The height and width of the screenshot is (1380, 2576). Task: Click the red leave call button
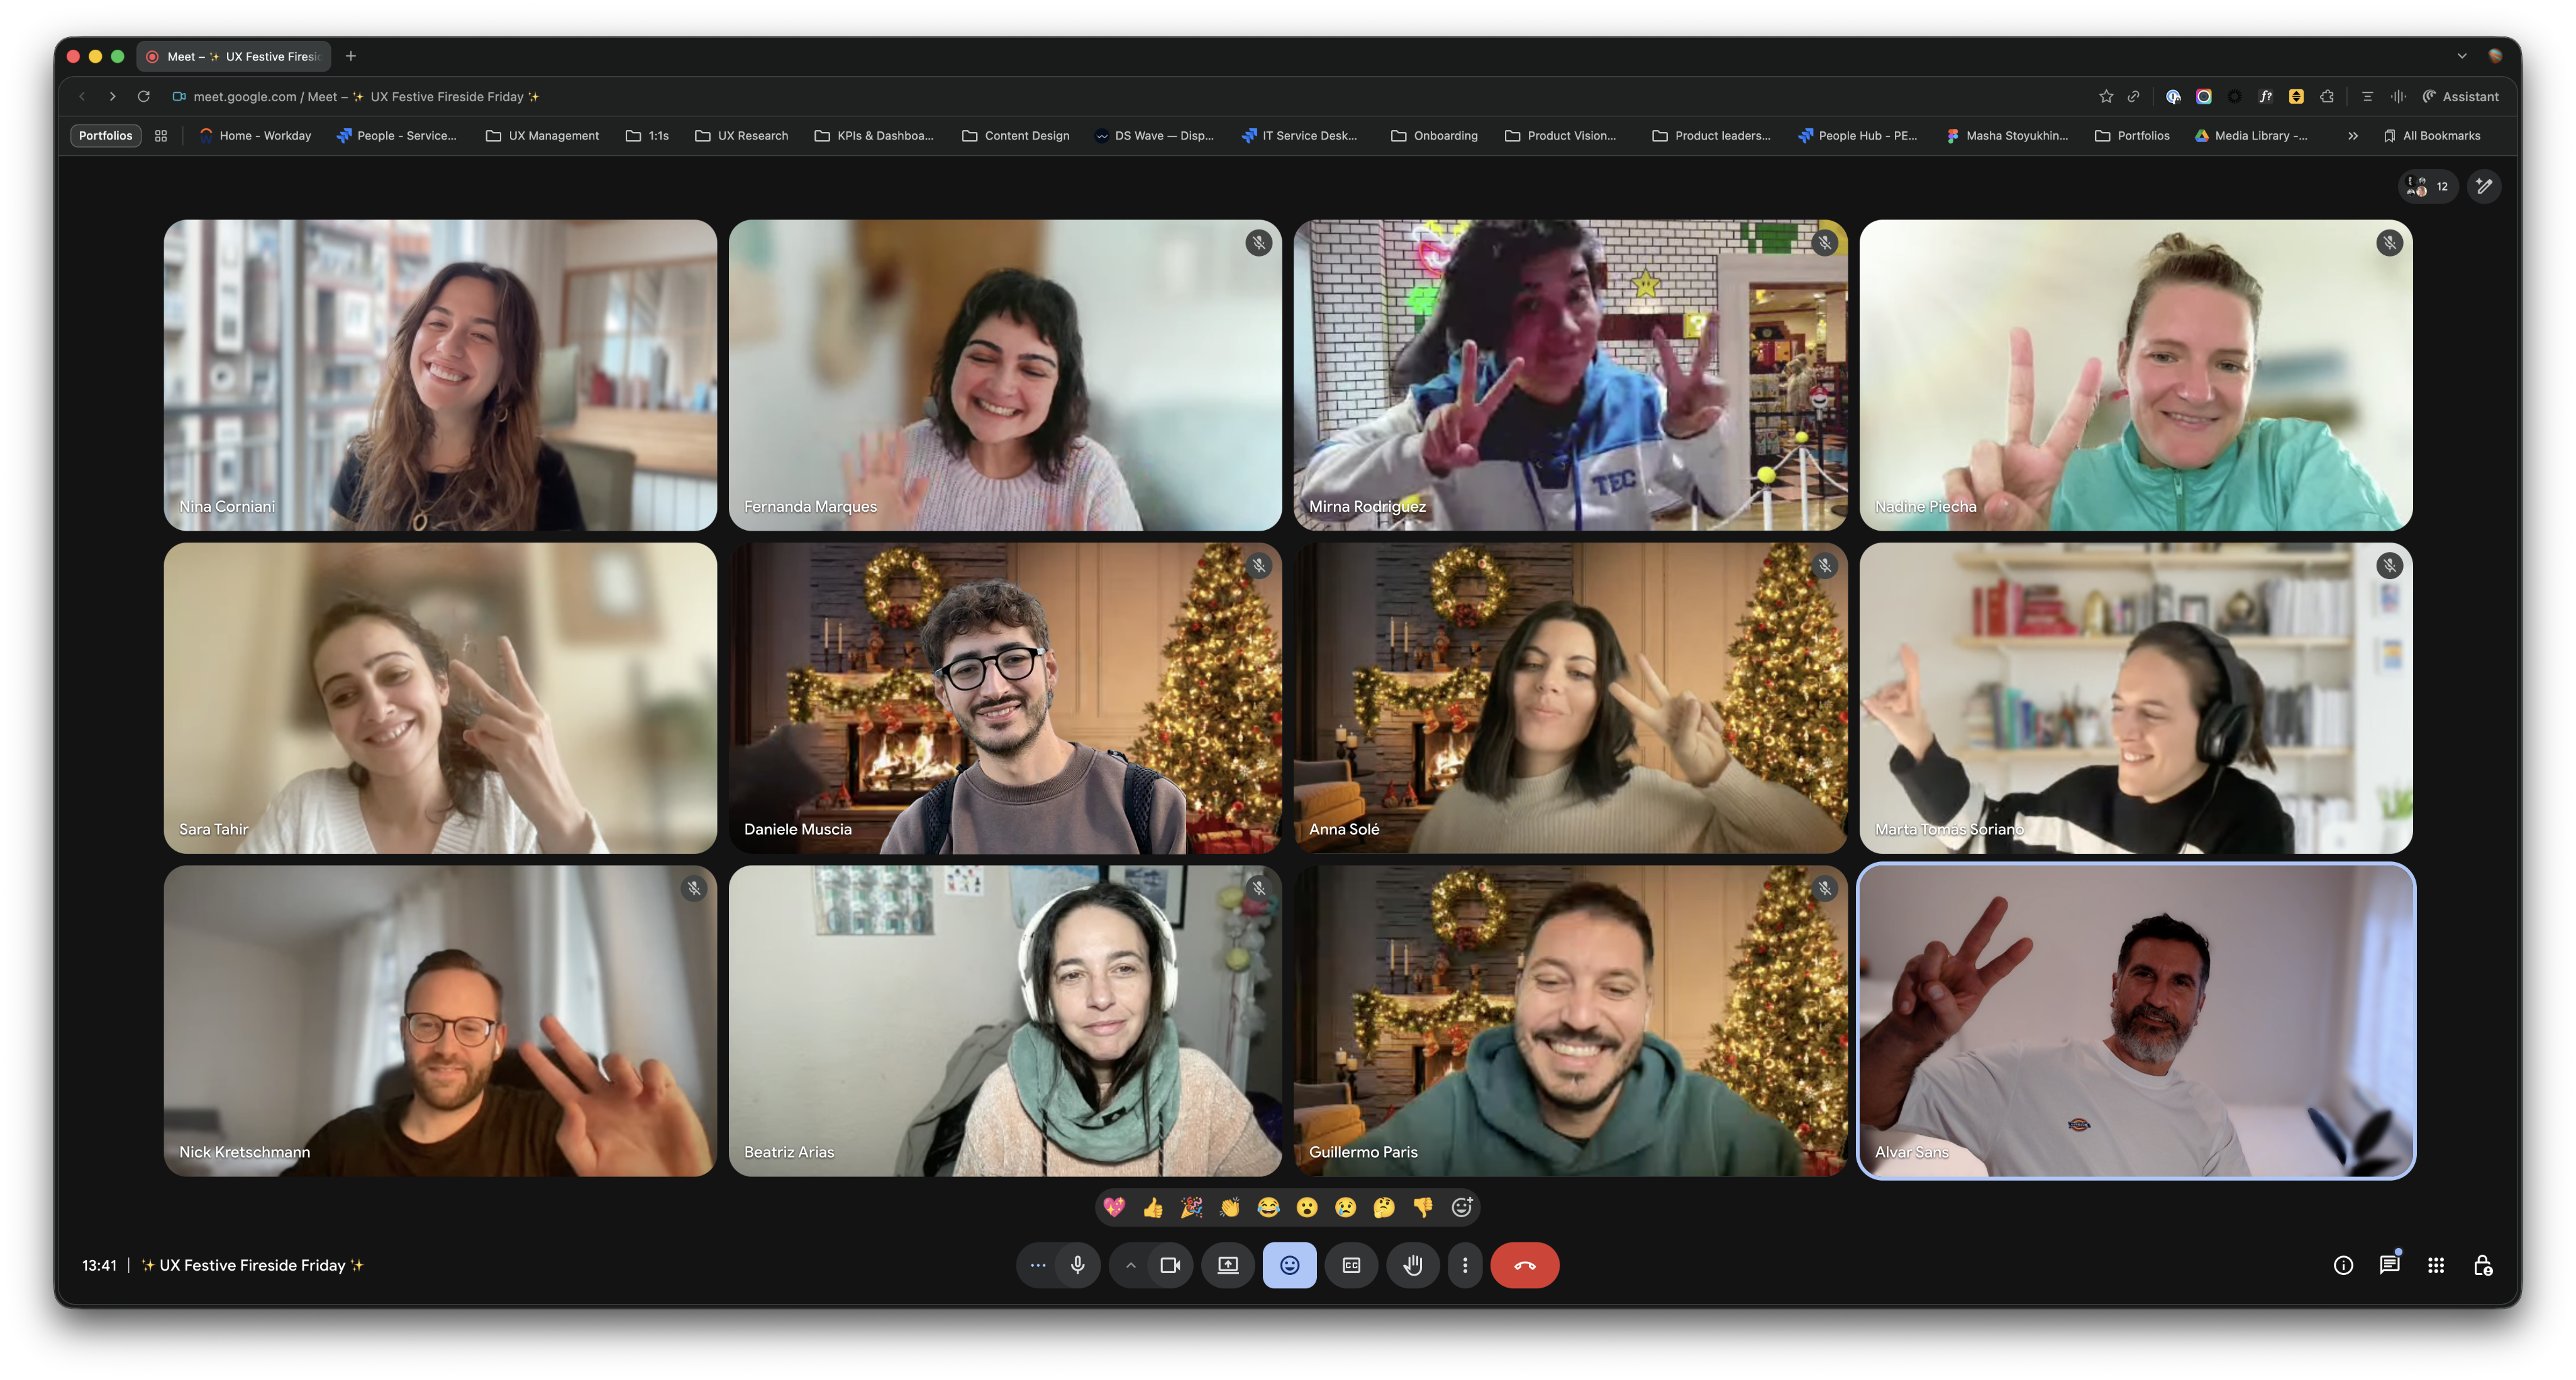click(x=1524, y=1265)
